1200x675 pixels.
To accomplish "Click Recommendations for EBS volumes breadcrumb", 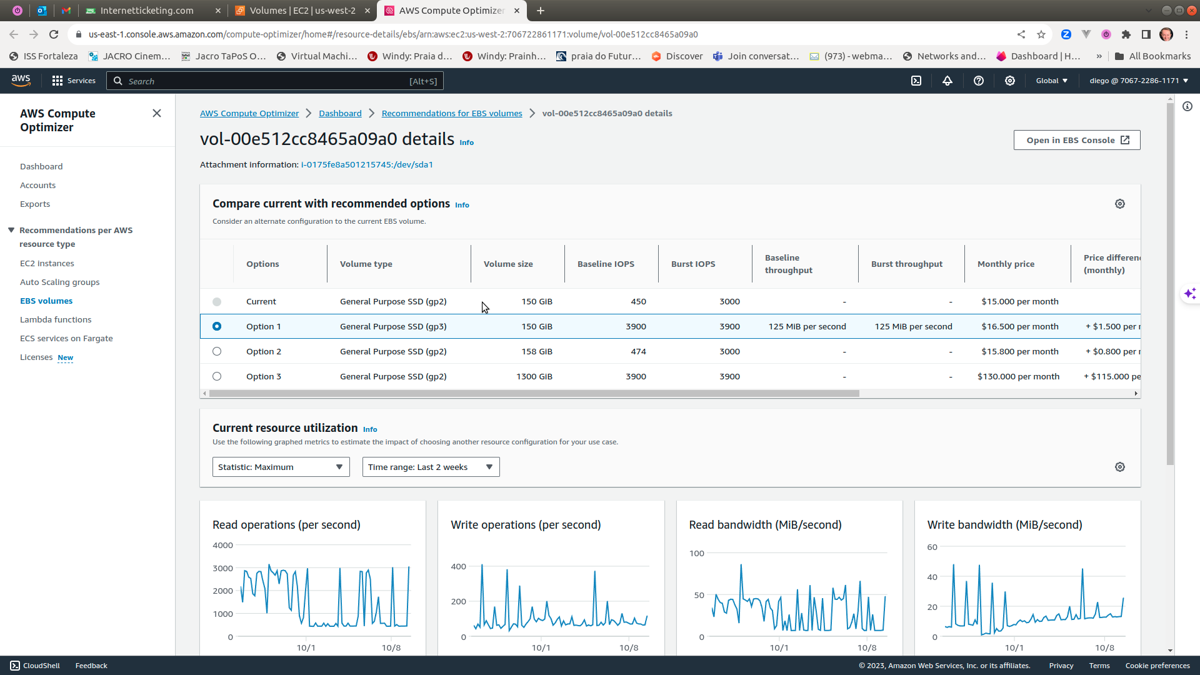I will pyautogui.click(x=452, y=113).
